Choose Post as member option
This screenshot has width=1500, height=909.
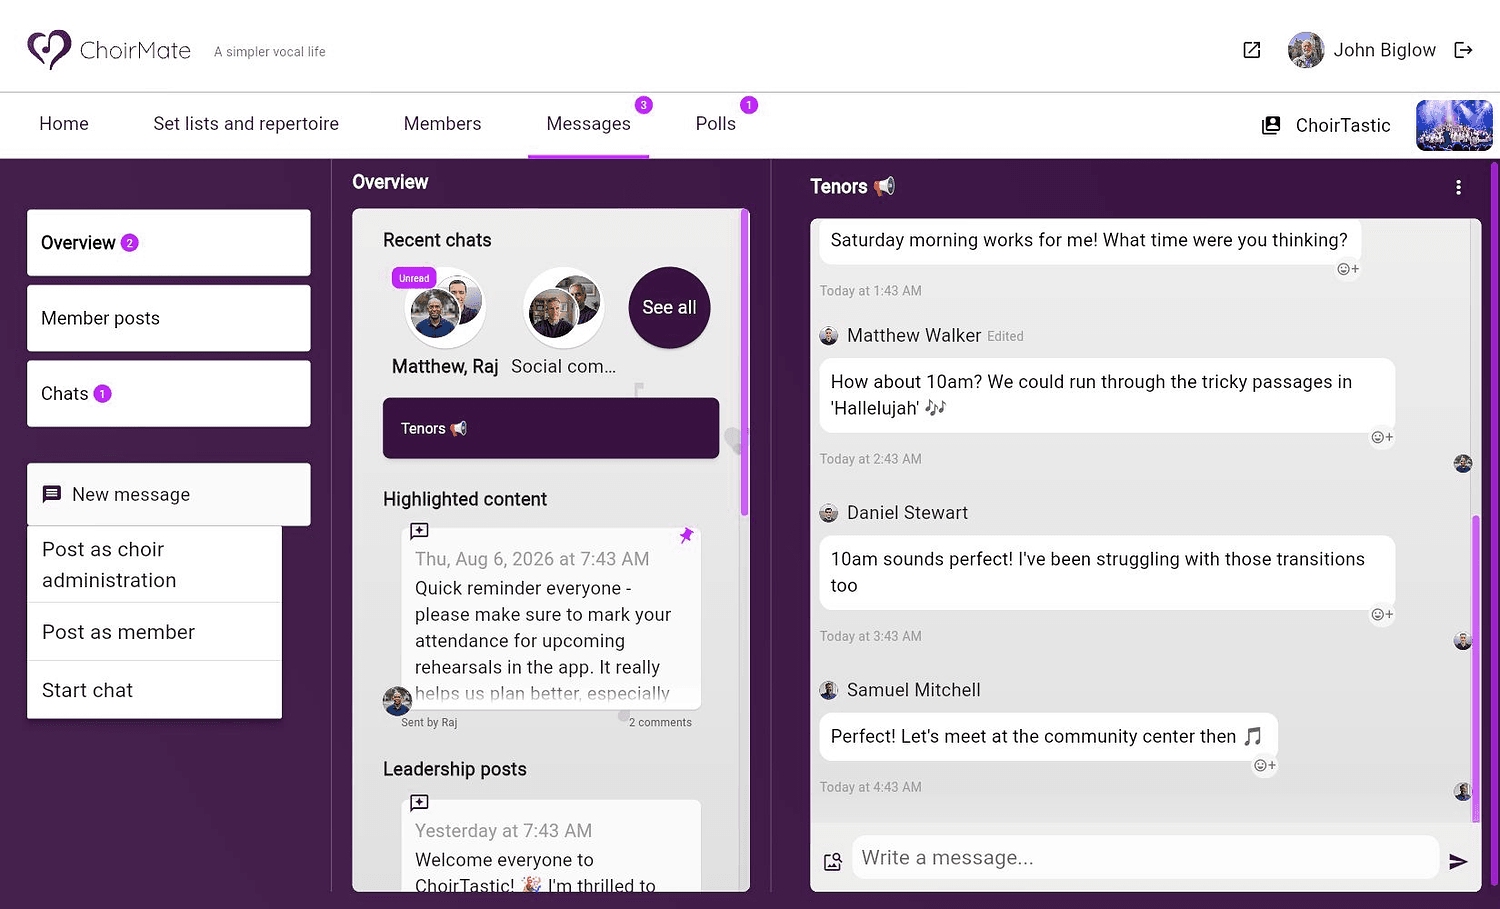(x=154, y=632)
